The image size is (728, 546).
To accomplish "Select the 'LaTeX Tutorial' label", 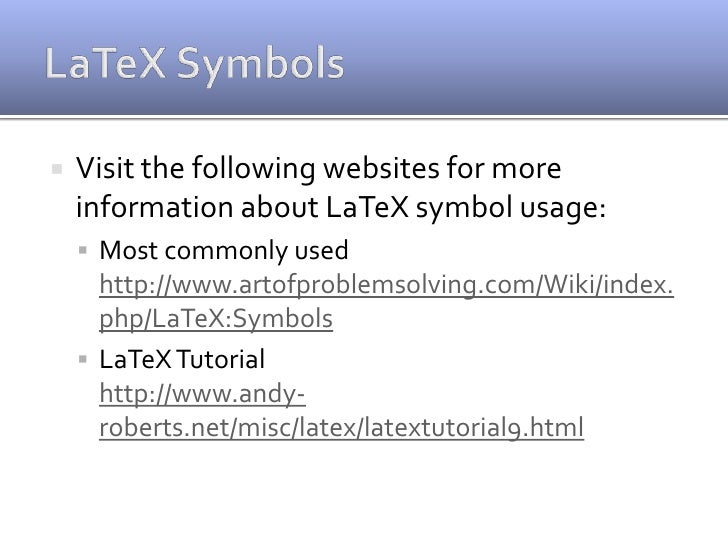I will [182, 359].
